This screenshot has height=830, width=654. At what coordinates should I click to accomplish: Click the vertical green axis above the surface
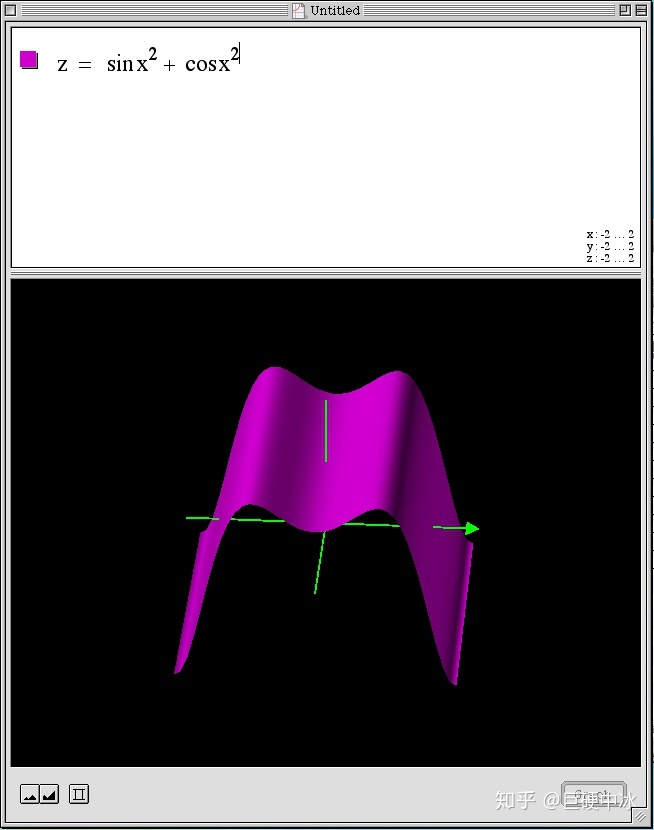(x=326, y=430)
